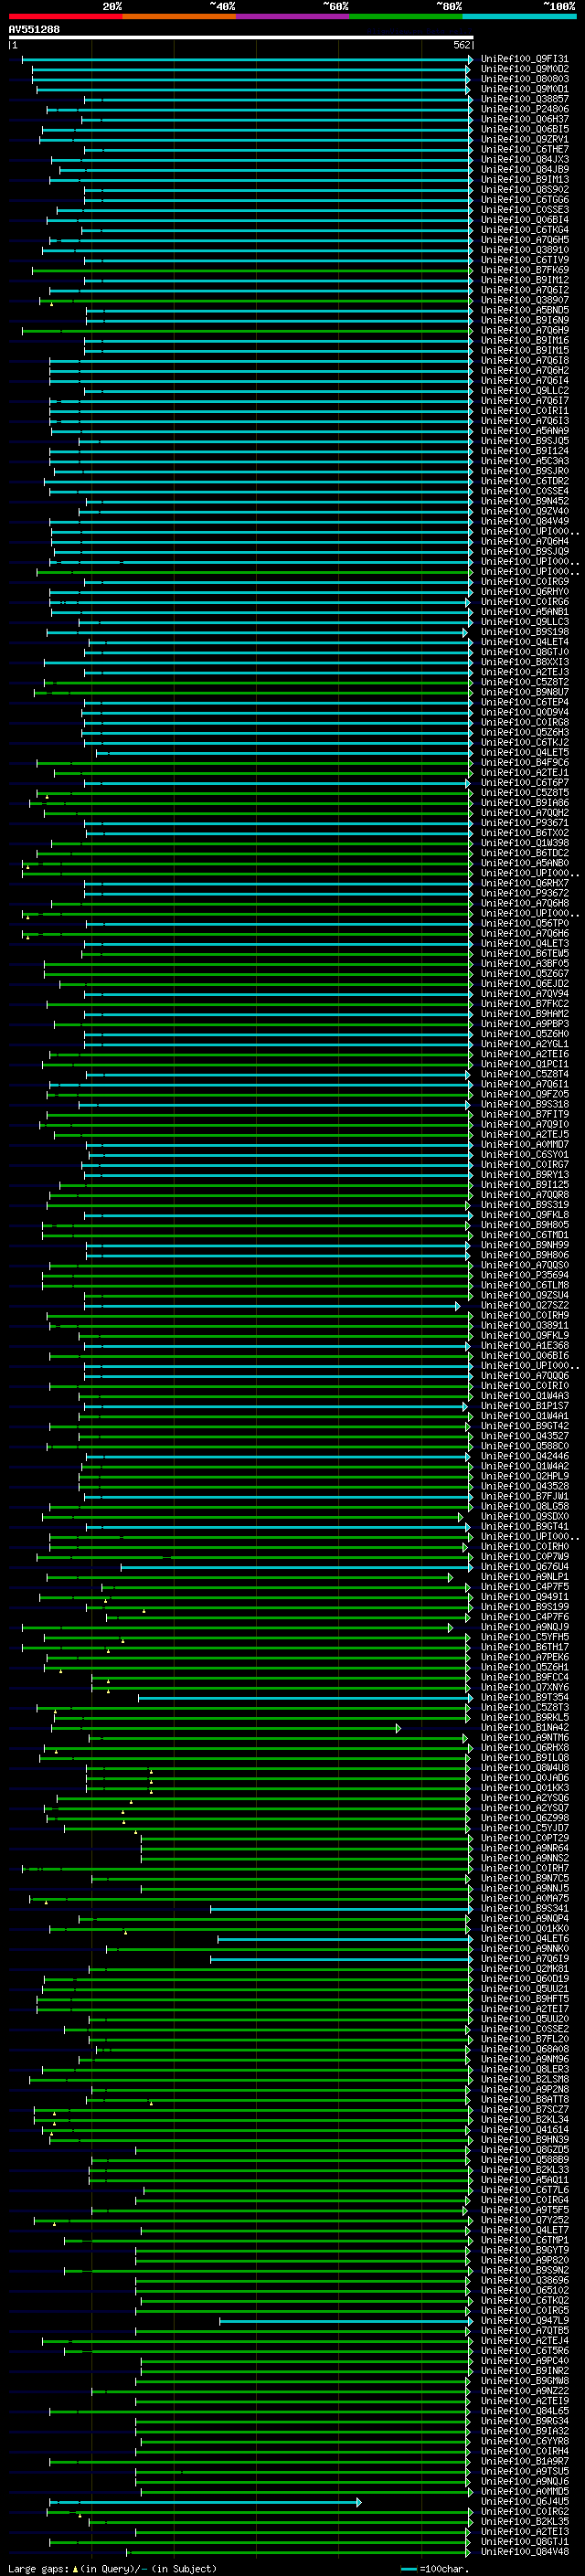Image resolution: width=585 pixels, height=2576 pixels.
Task: Select the UniRef100_A5BND5 label
Action: tap(524, 310)
